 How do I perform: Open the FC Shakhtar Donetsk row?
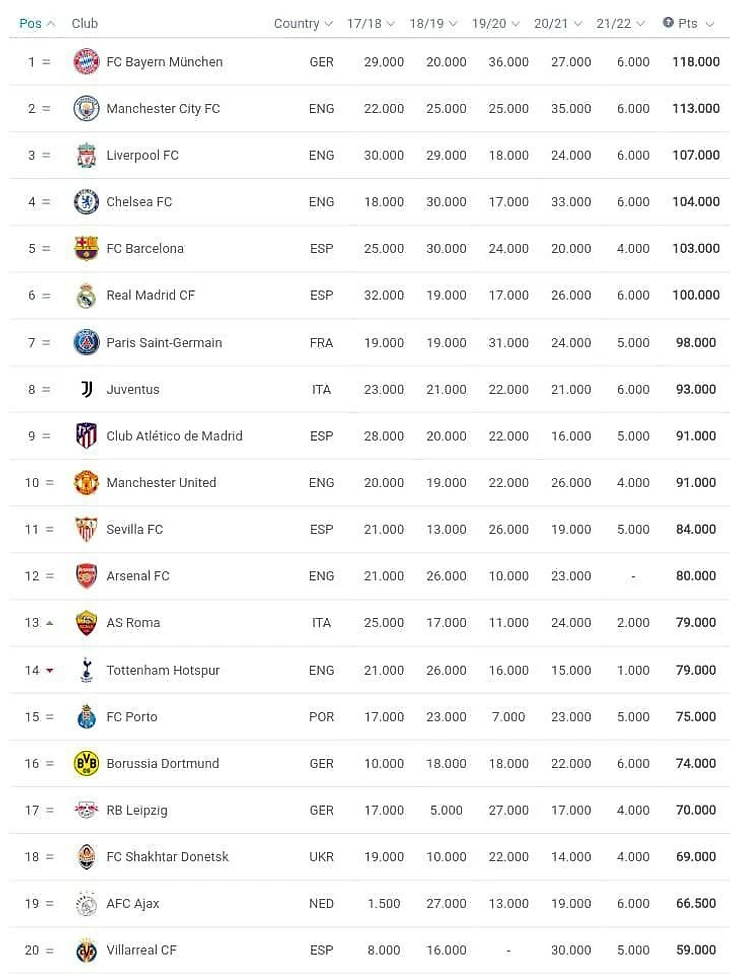pos(369,857)
